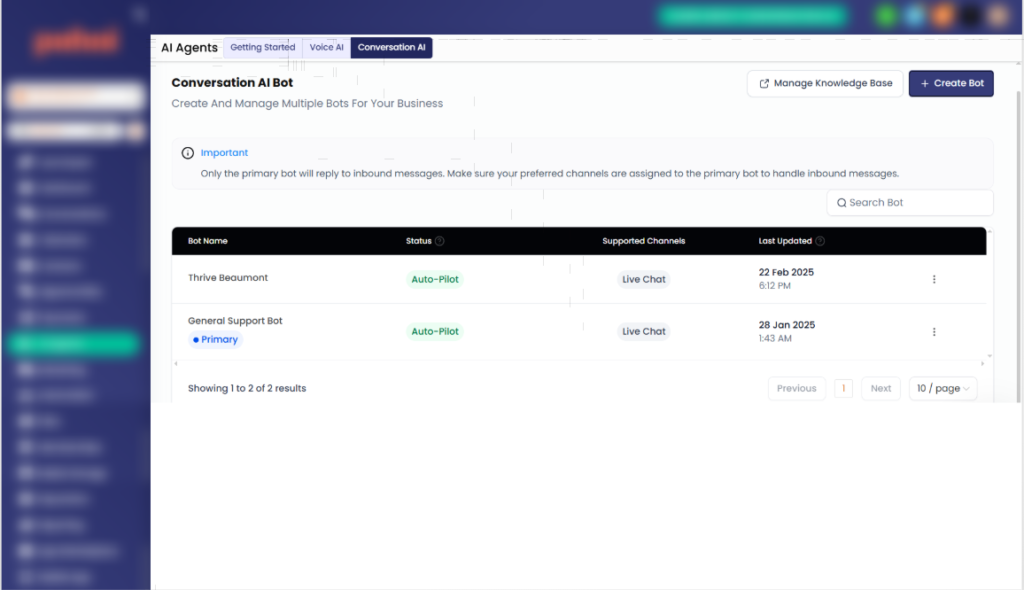Open the Thrive Beaumont bot

click(x=228, y=278)
